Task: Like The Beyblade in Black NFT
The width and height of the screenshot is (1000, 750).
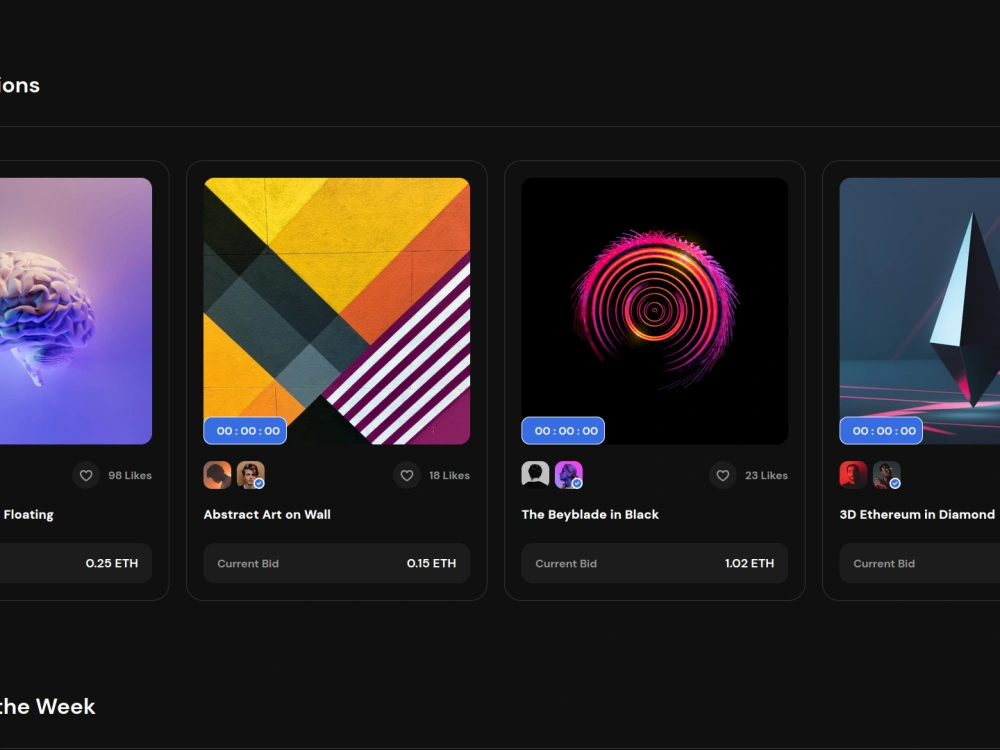Action: (x=723, y=475)
